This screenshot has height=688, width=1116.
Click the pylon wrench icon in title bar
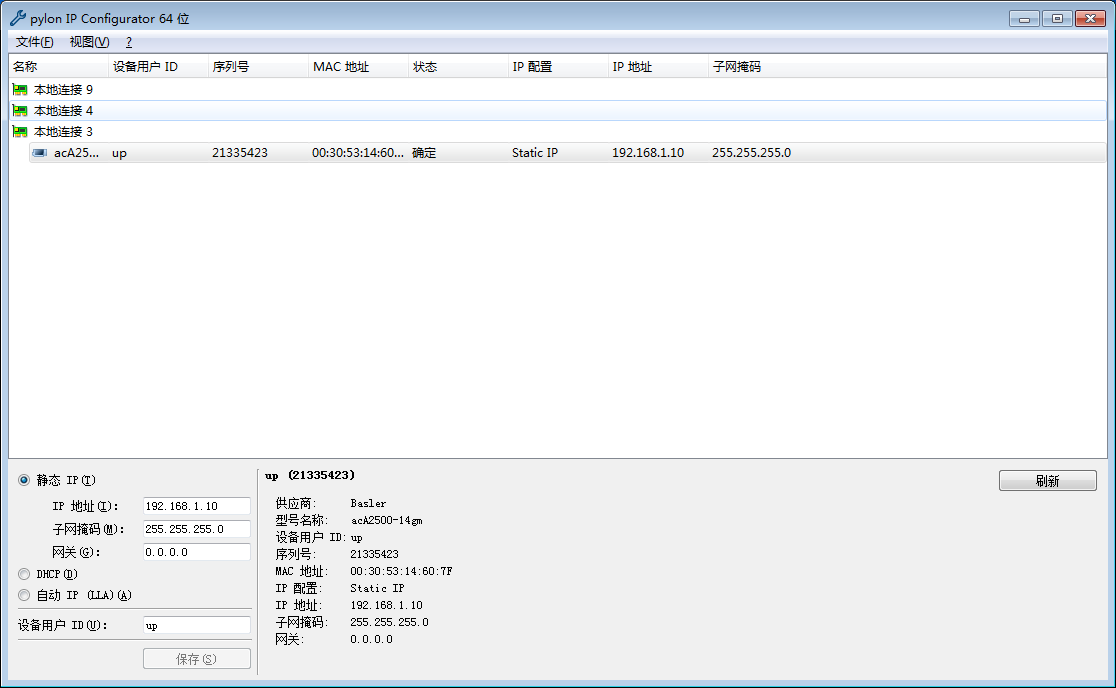[x=17, y=18]
